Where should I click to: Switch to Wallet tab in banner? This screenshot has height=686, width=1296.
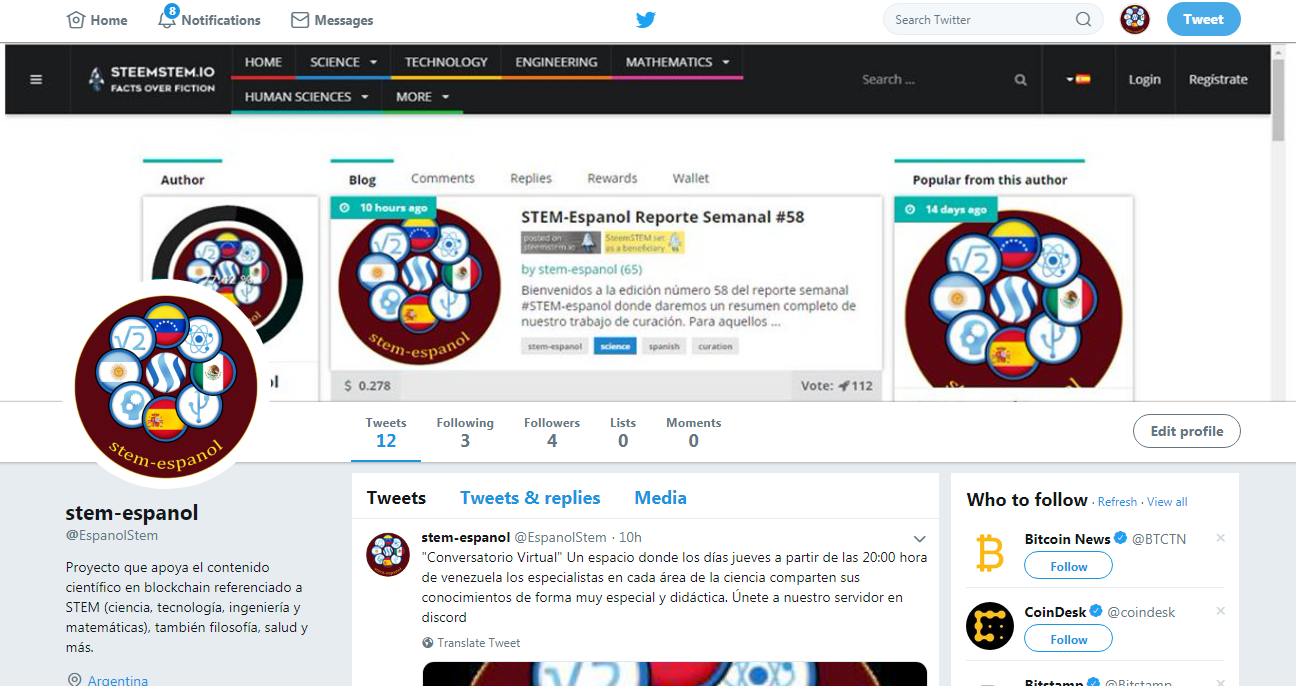[691, 178]
